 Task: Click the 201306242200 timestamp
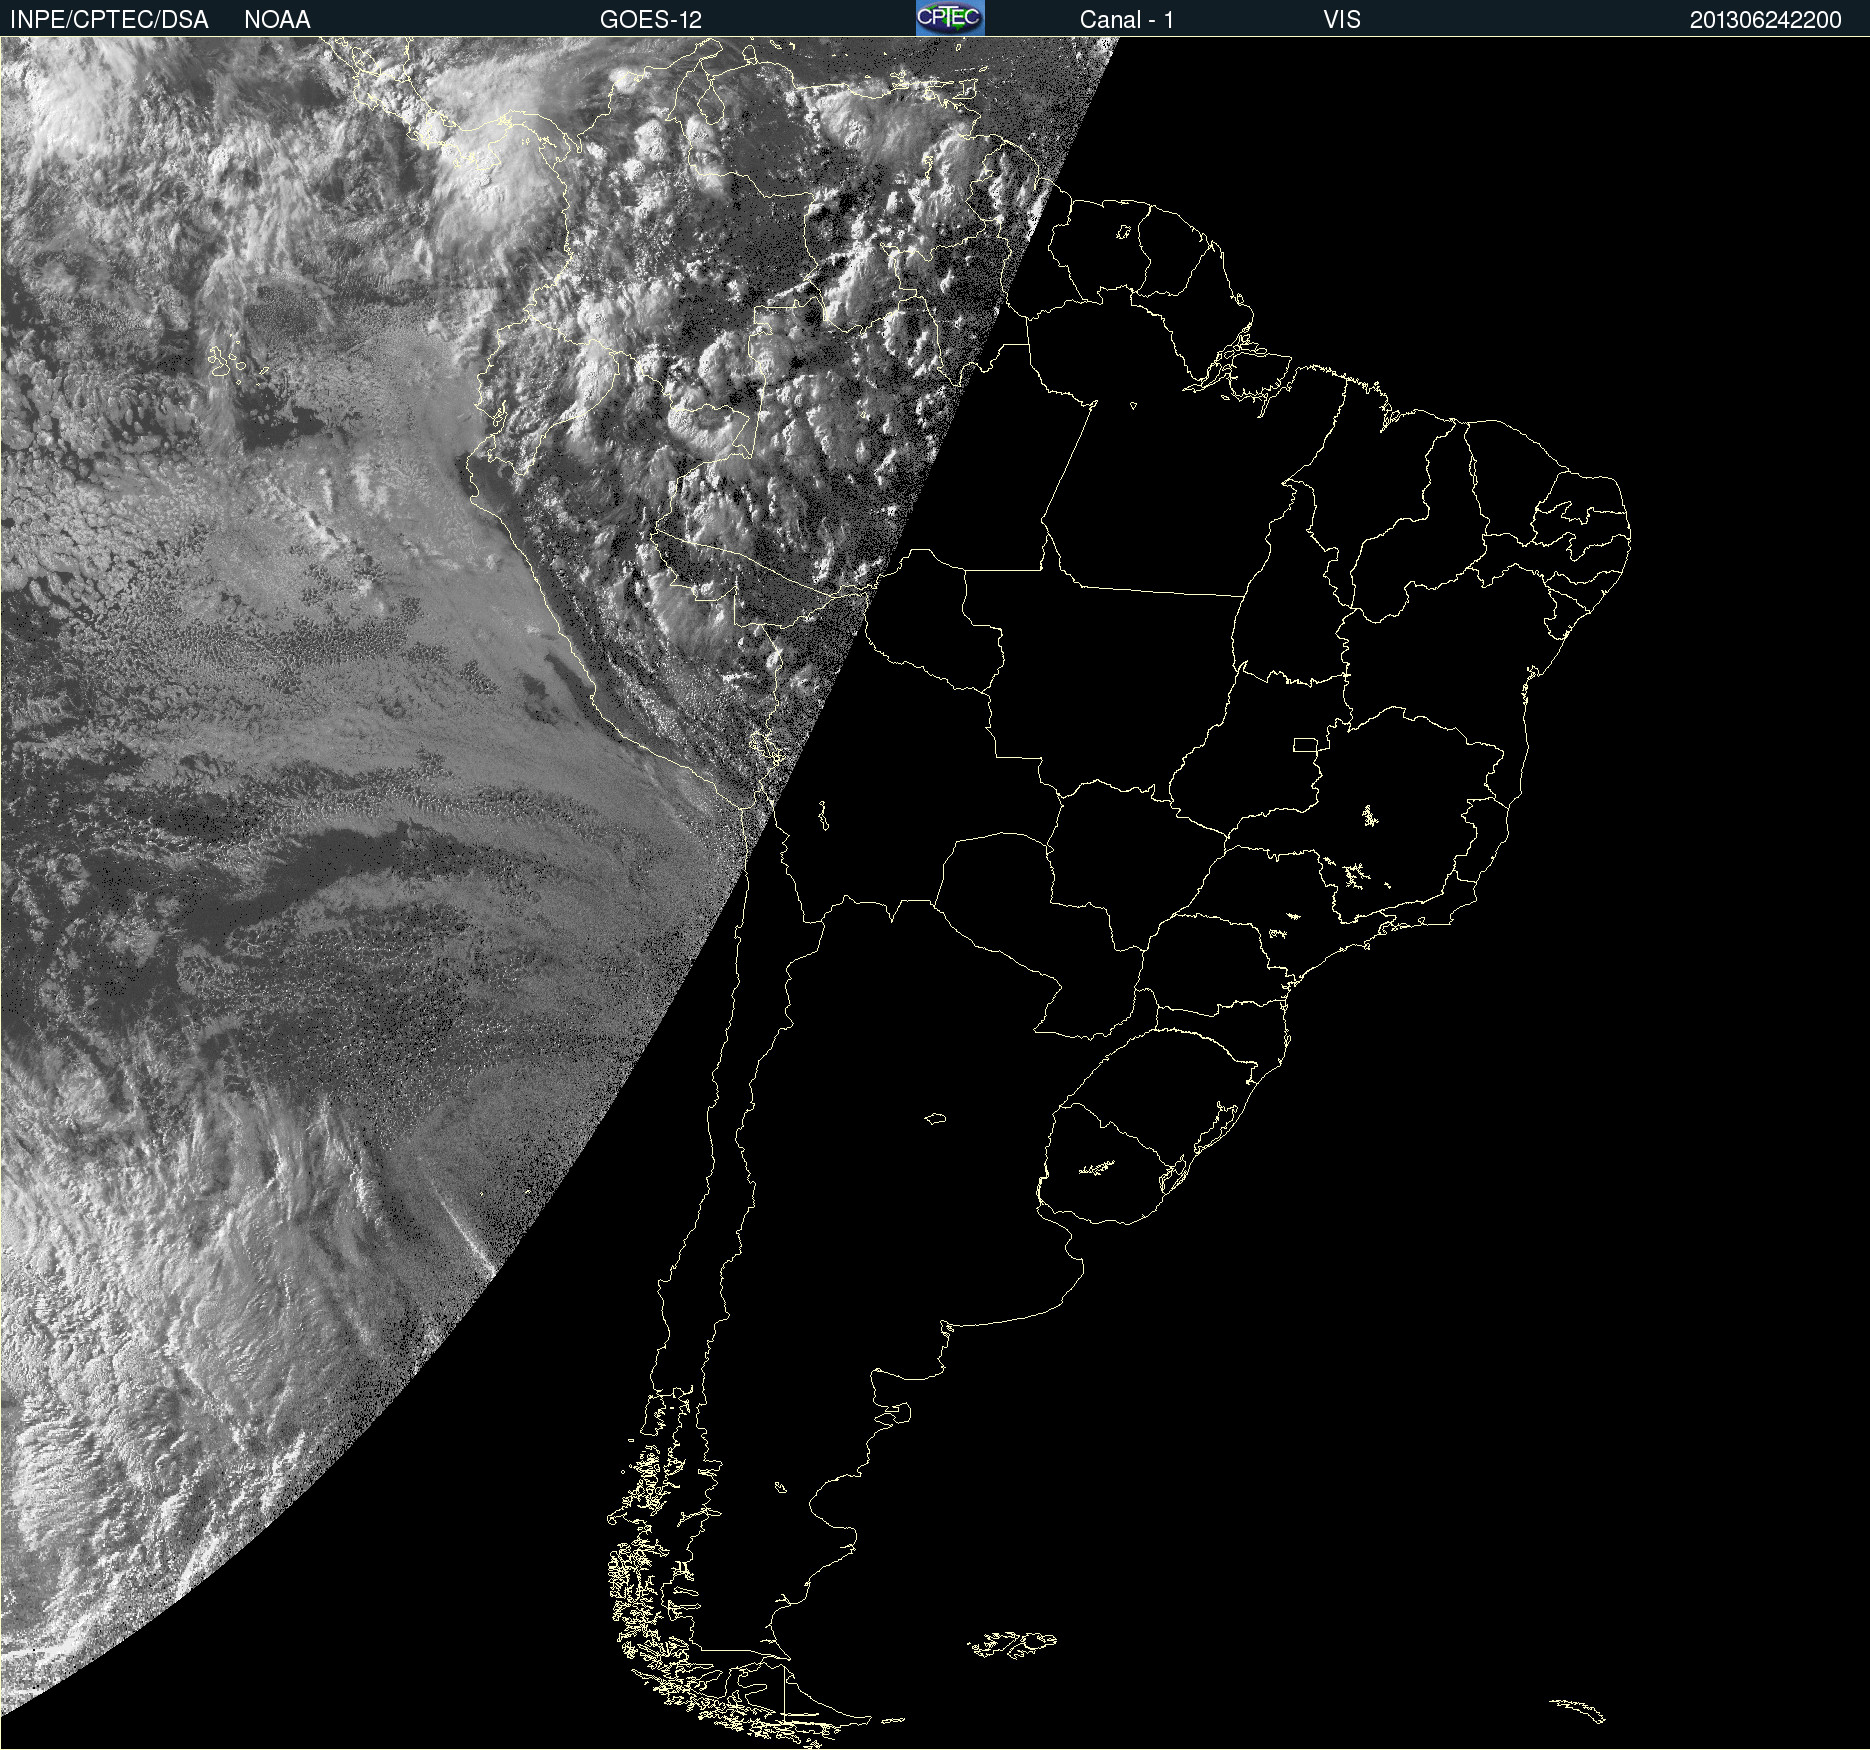tap(1765, 20)
